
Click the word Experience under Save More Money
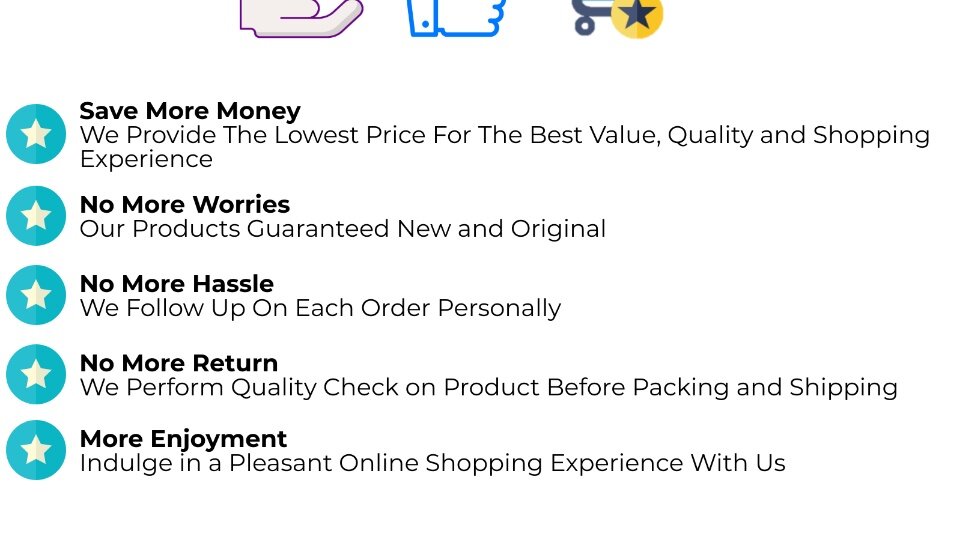[146, 159]
